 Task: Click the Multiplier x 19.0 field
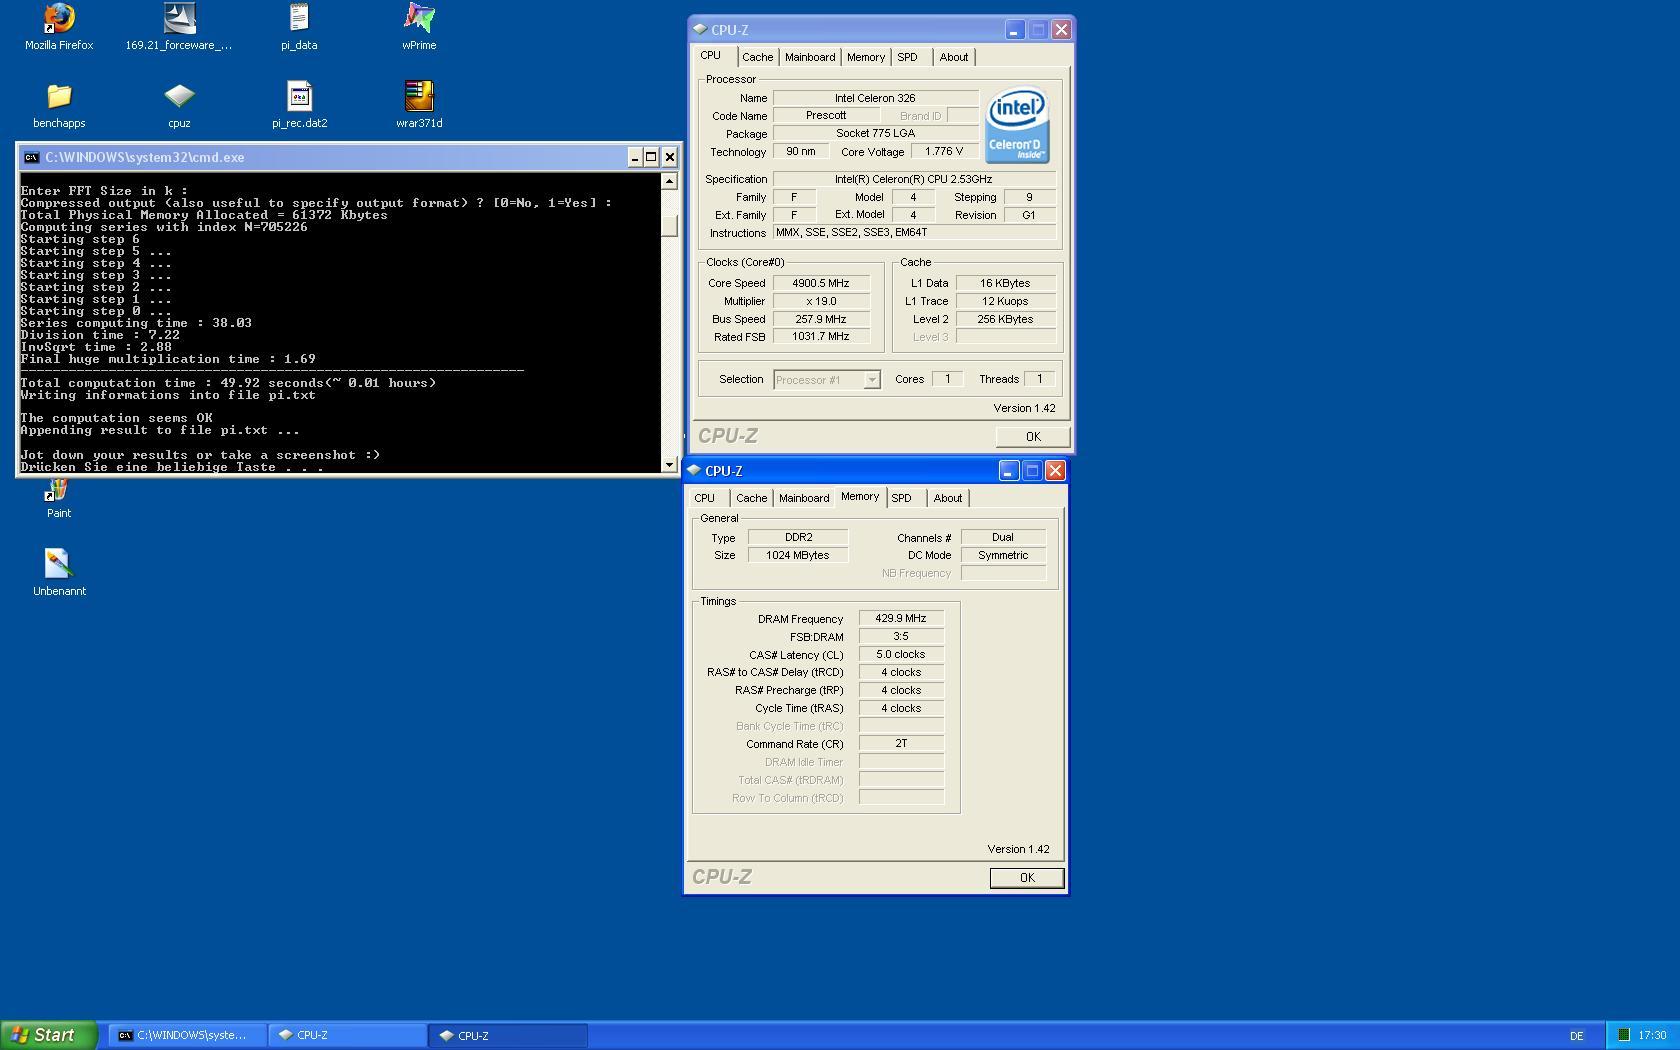(x=821, y=301)
